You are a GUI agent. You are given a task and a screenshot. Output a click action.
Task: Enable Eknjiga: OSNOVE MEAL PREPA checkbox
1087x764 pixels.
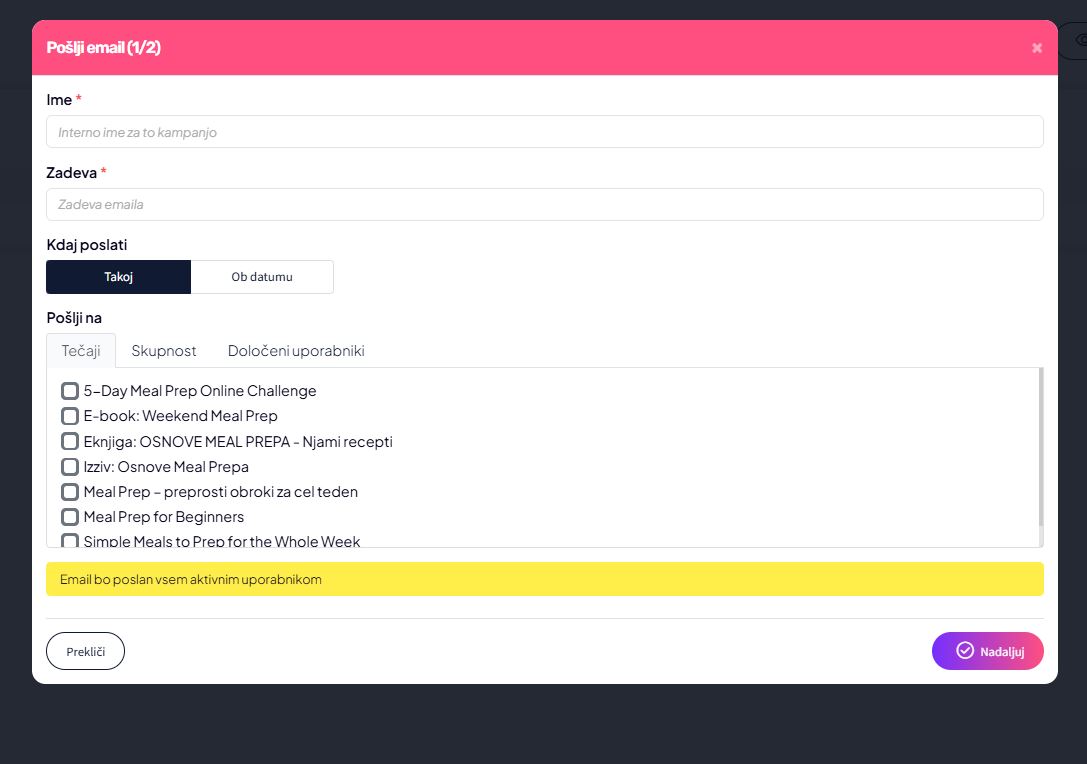[70, 441]
